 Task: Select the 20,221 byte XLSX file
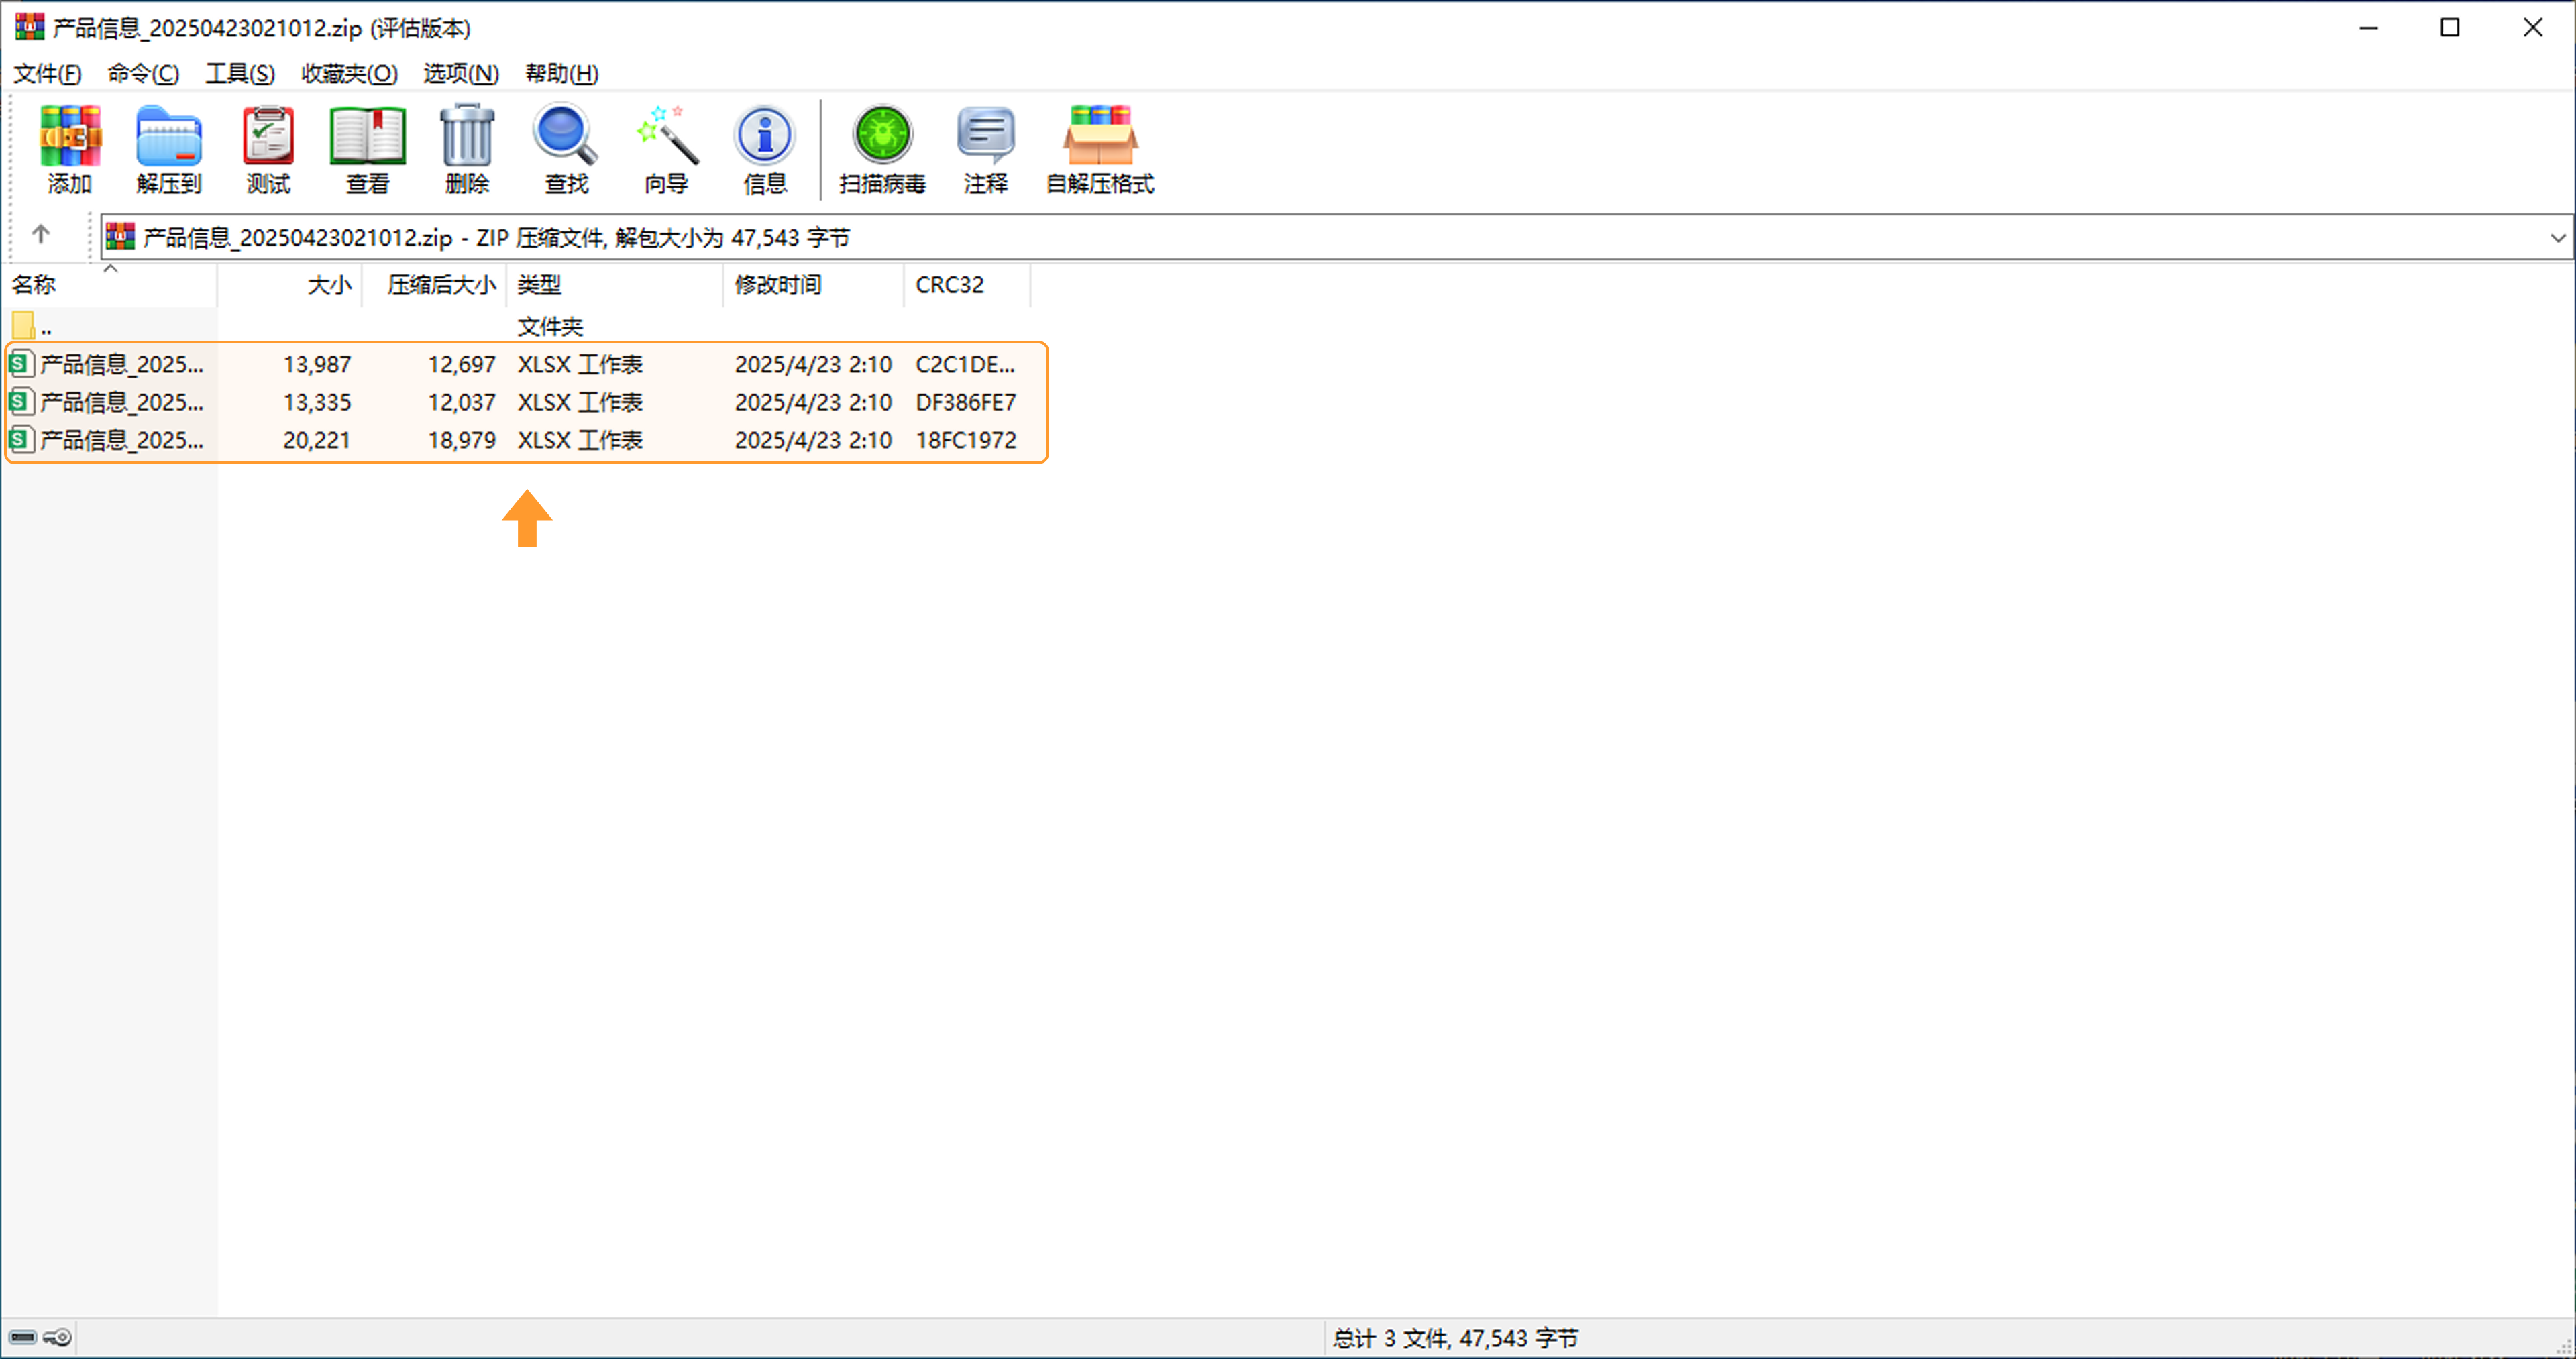(x=121, y=440)
